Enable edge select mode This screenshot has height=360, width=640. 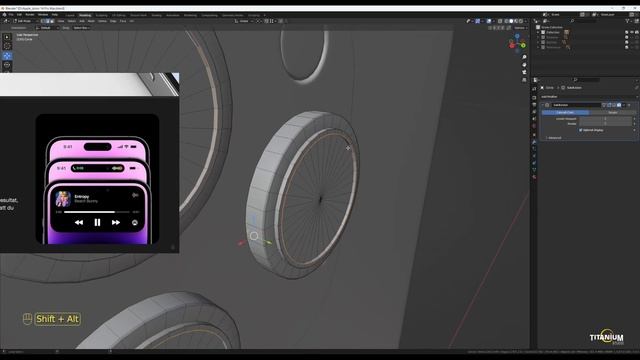pos(47,21)
